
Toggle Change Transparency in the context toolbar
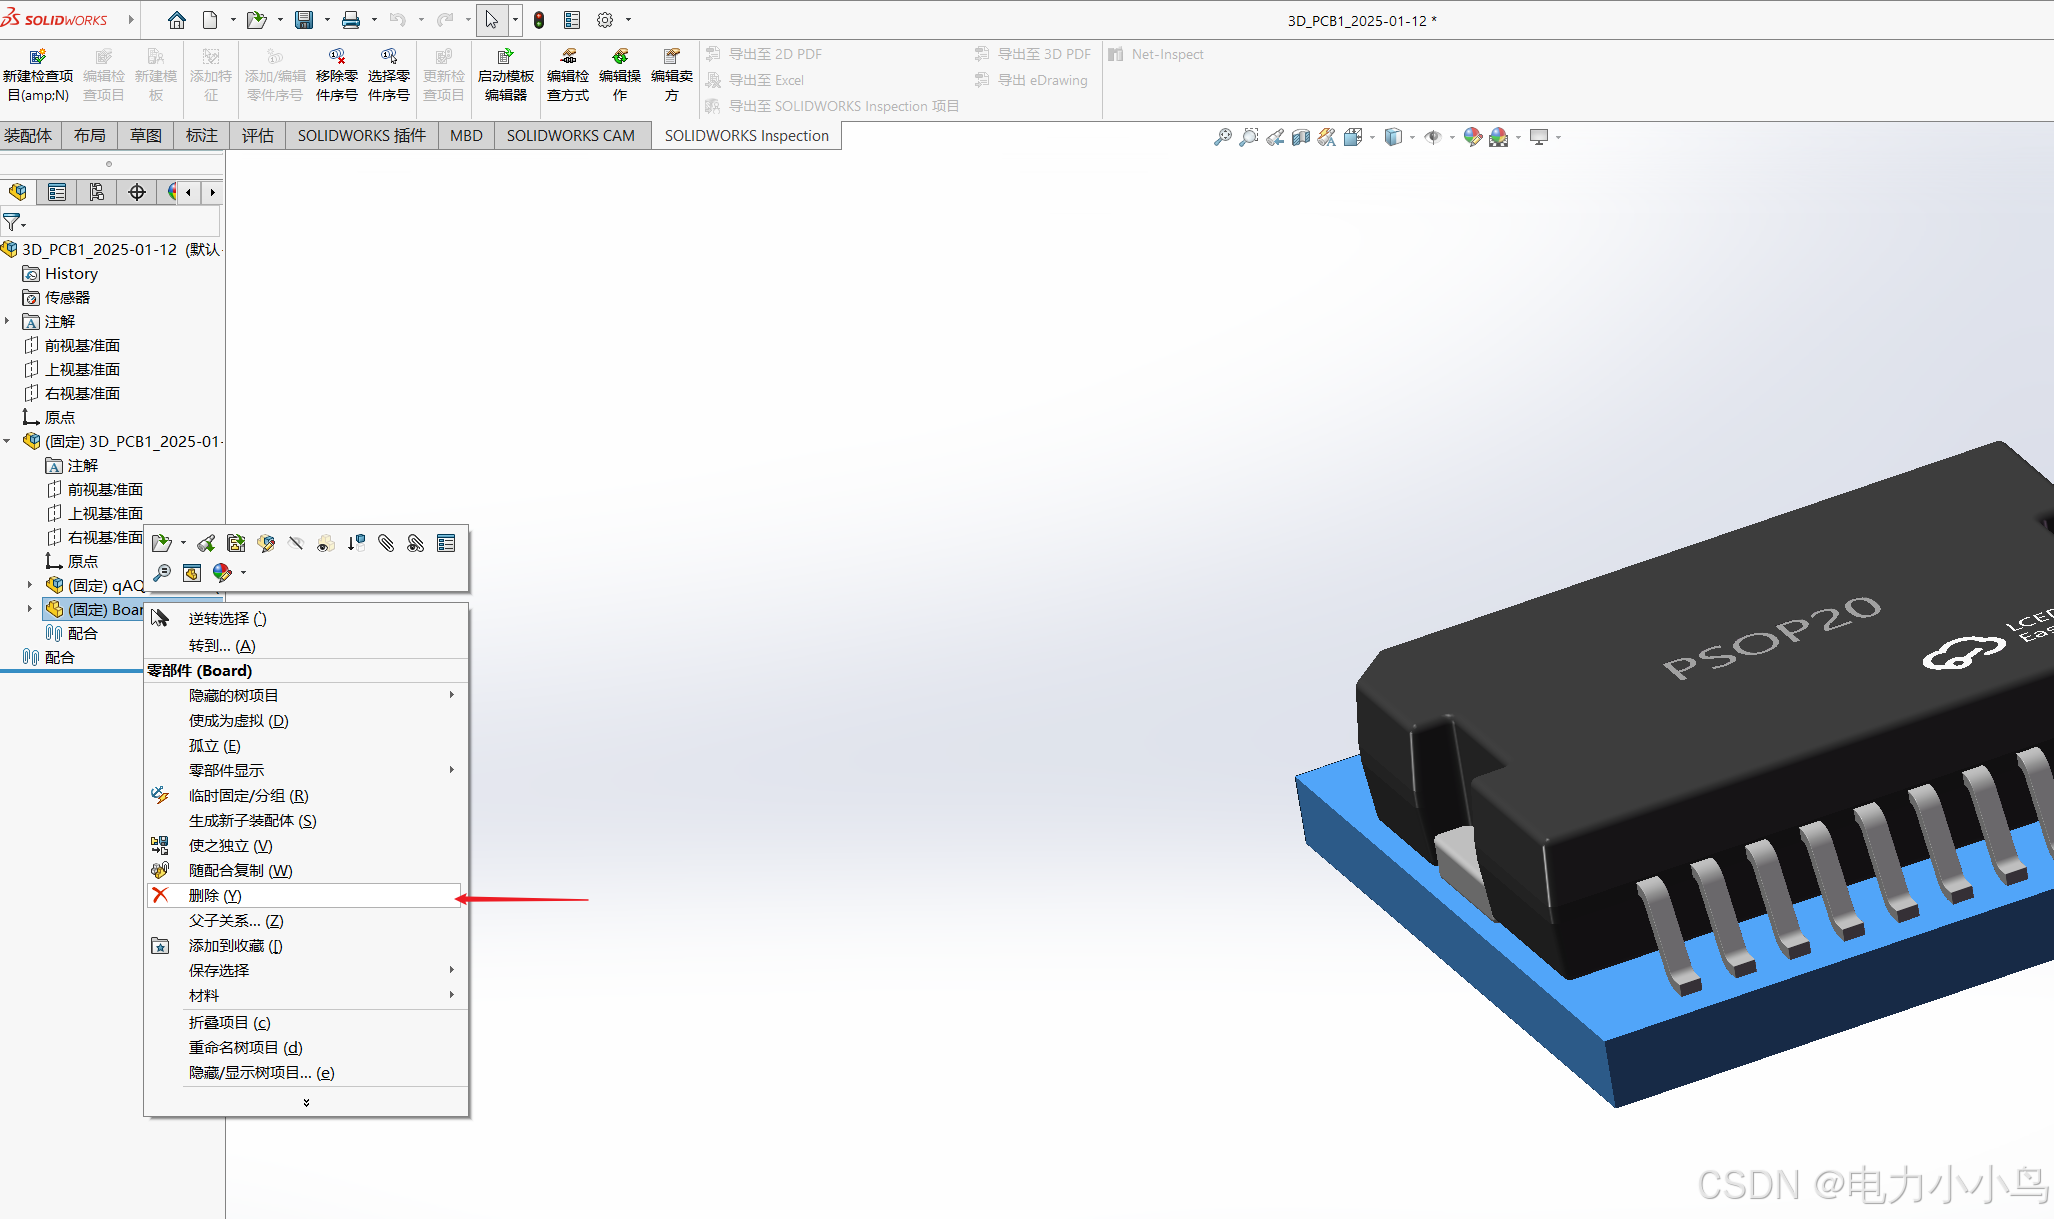click(x=325, y=543)
